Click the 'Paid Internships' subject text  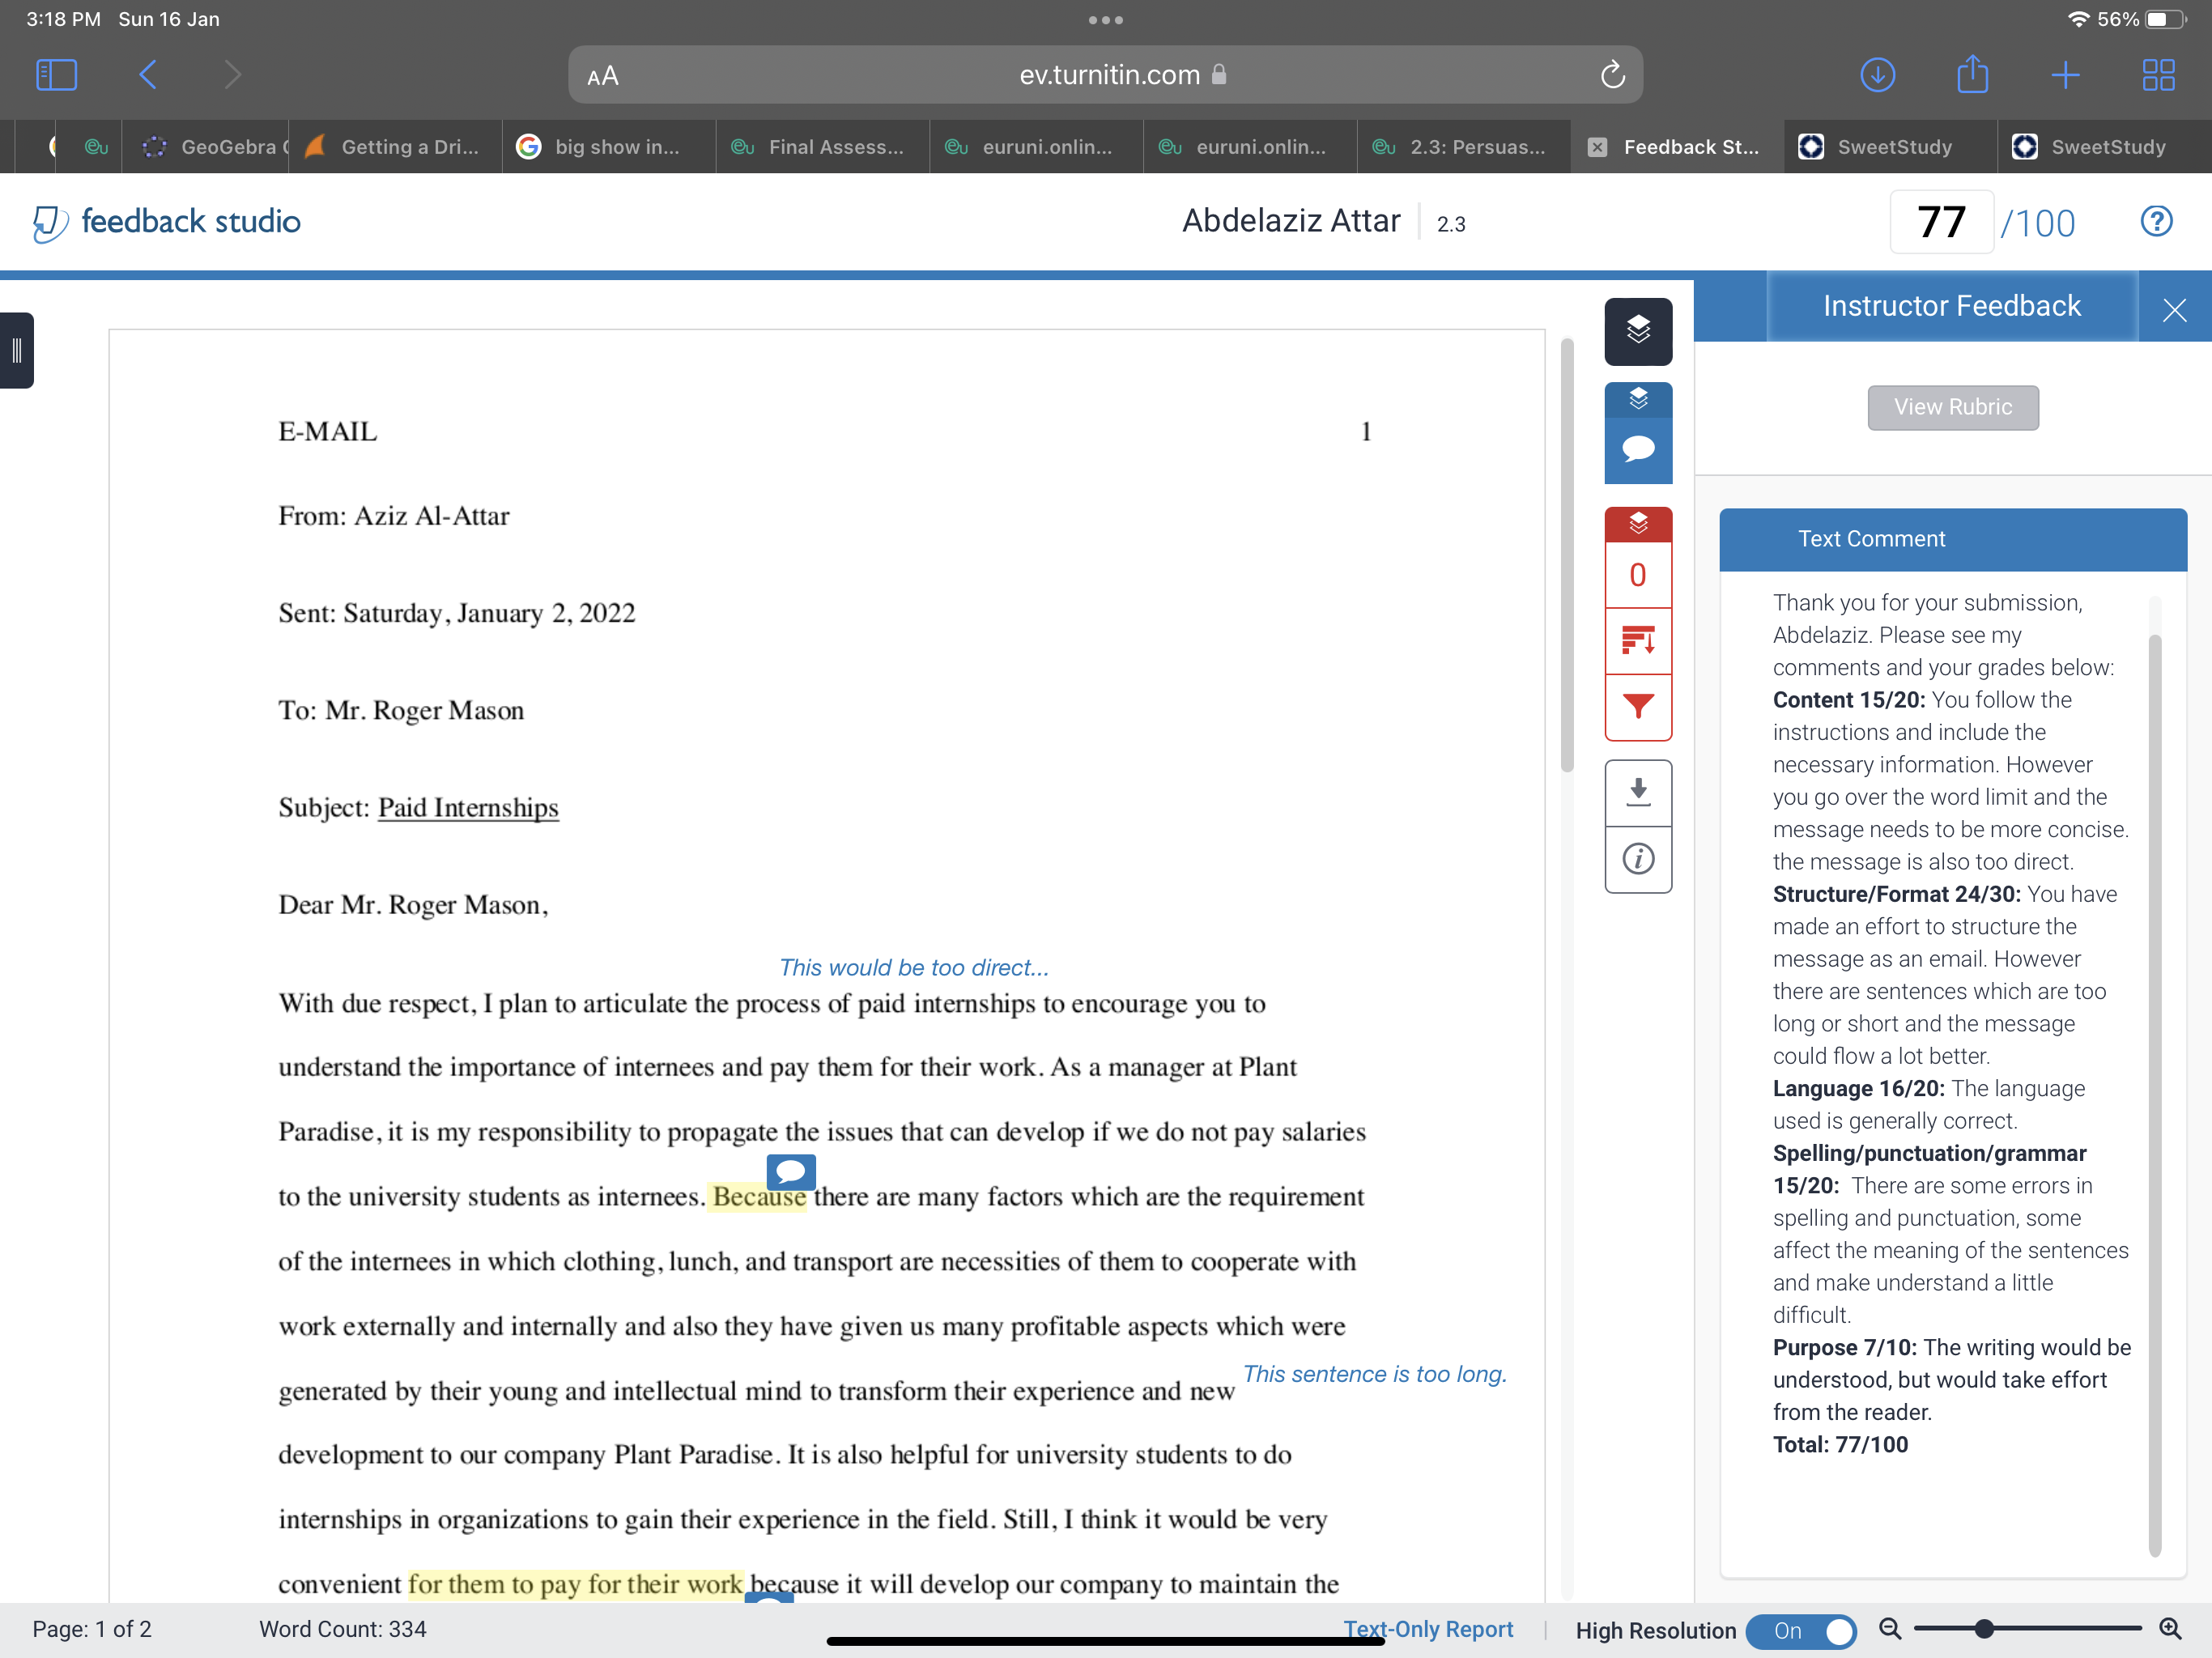(x=468, y=808)
